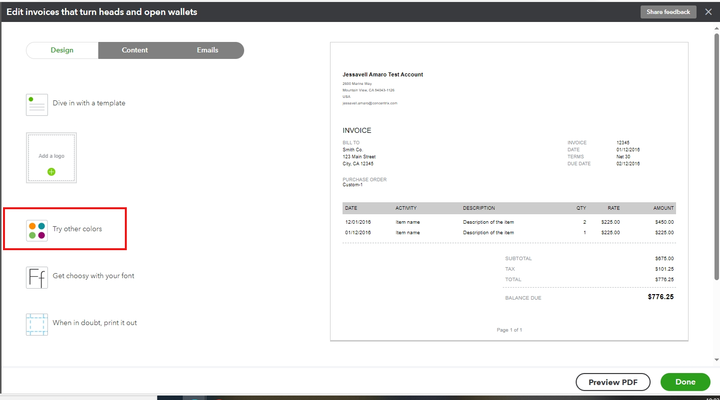
Task: Click the dashed print margins icon
Action: tap(37, 324)
